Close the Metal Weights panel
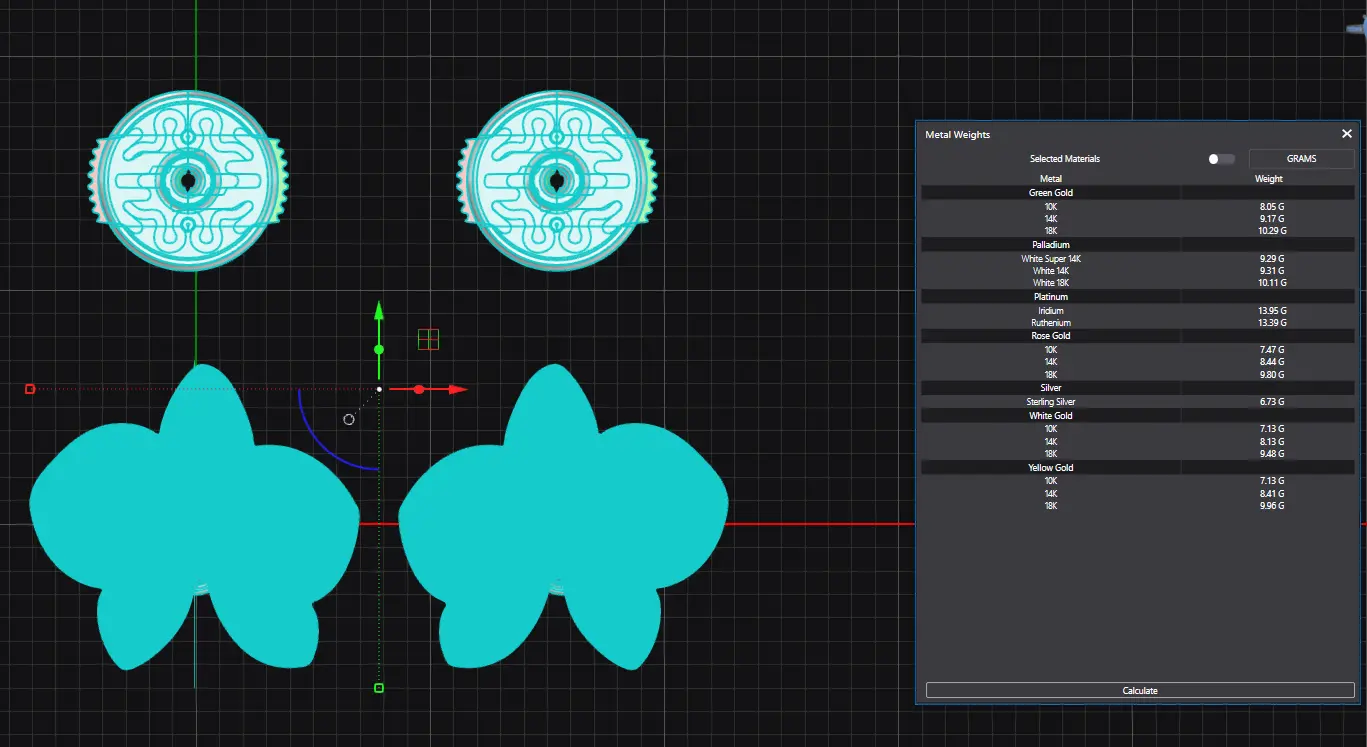The height and width of the screenshot is (747, 1367). point(1346,134)
